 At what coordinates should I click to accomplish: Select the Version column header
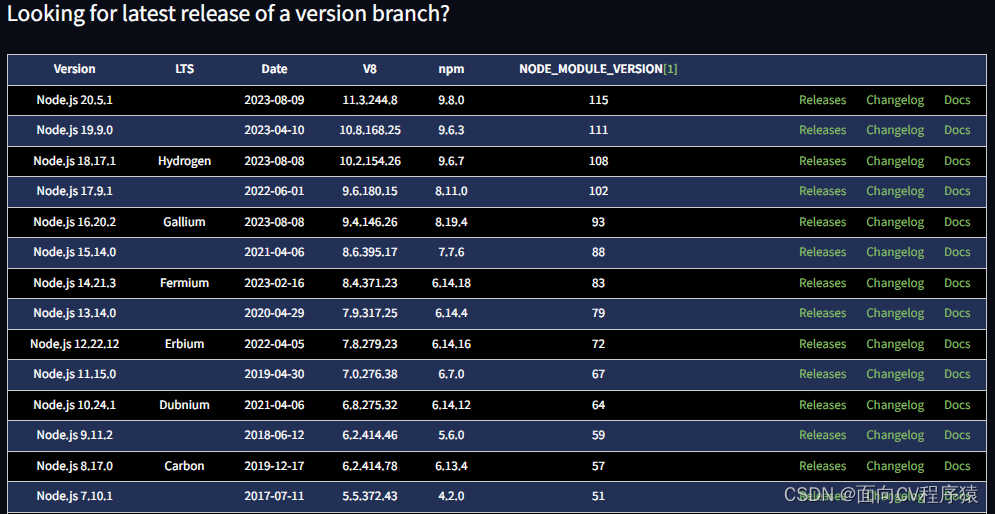click(74, 69)
